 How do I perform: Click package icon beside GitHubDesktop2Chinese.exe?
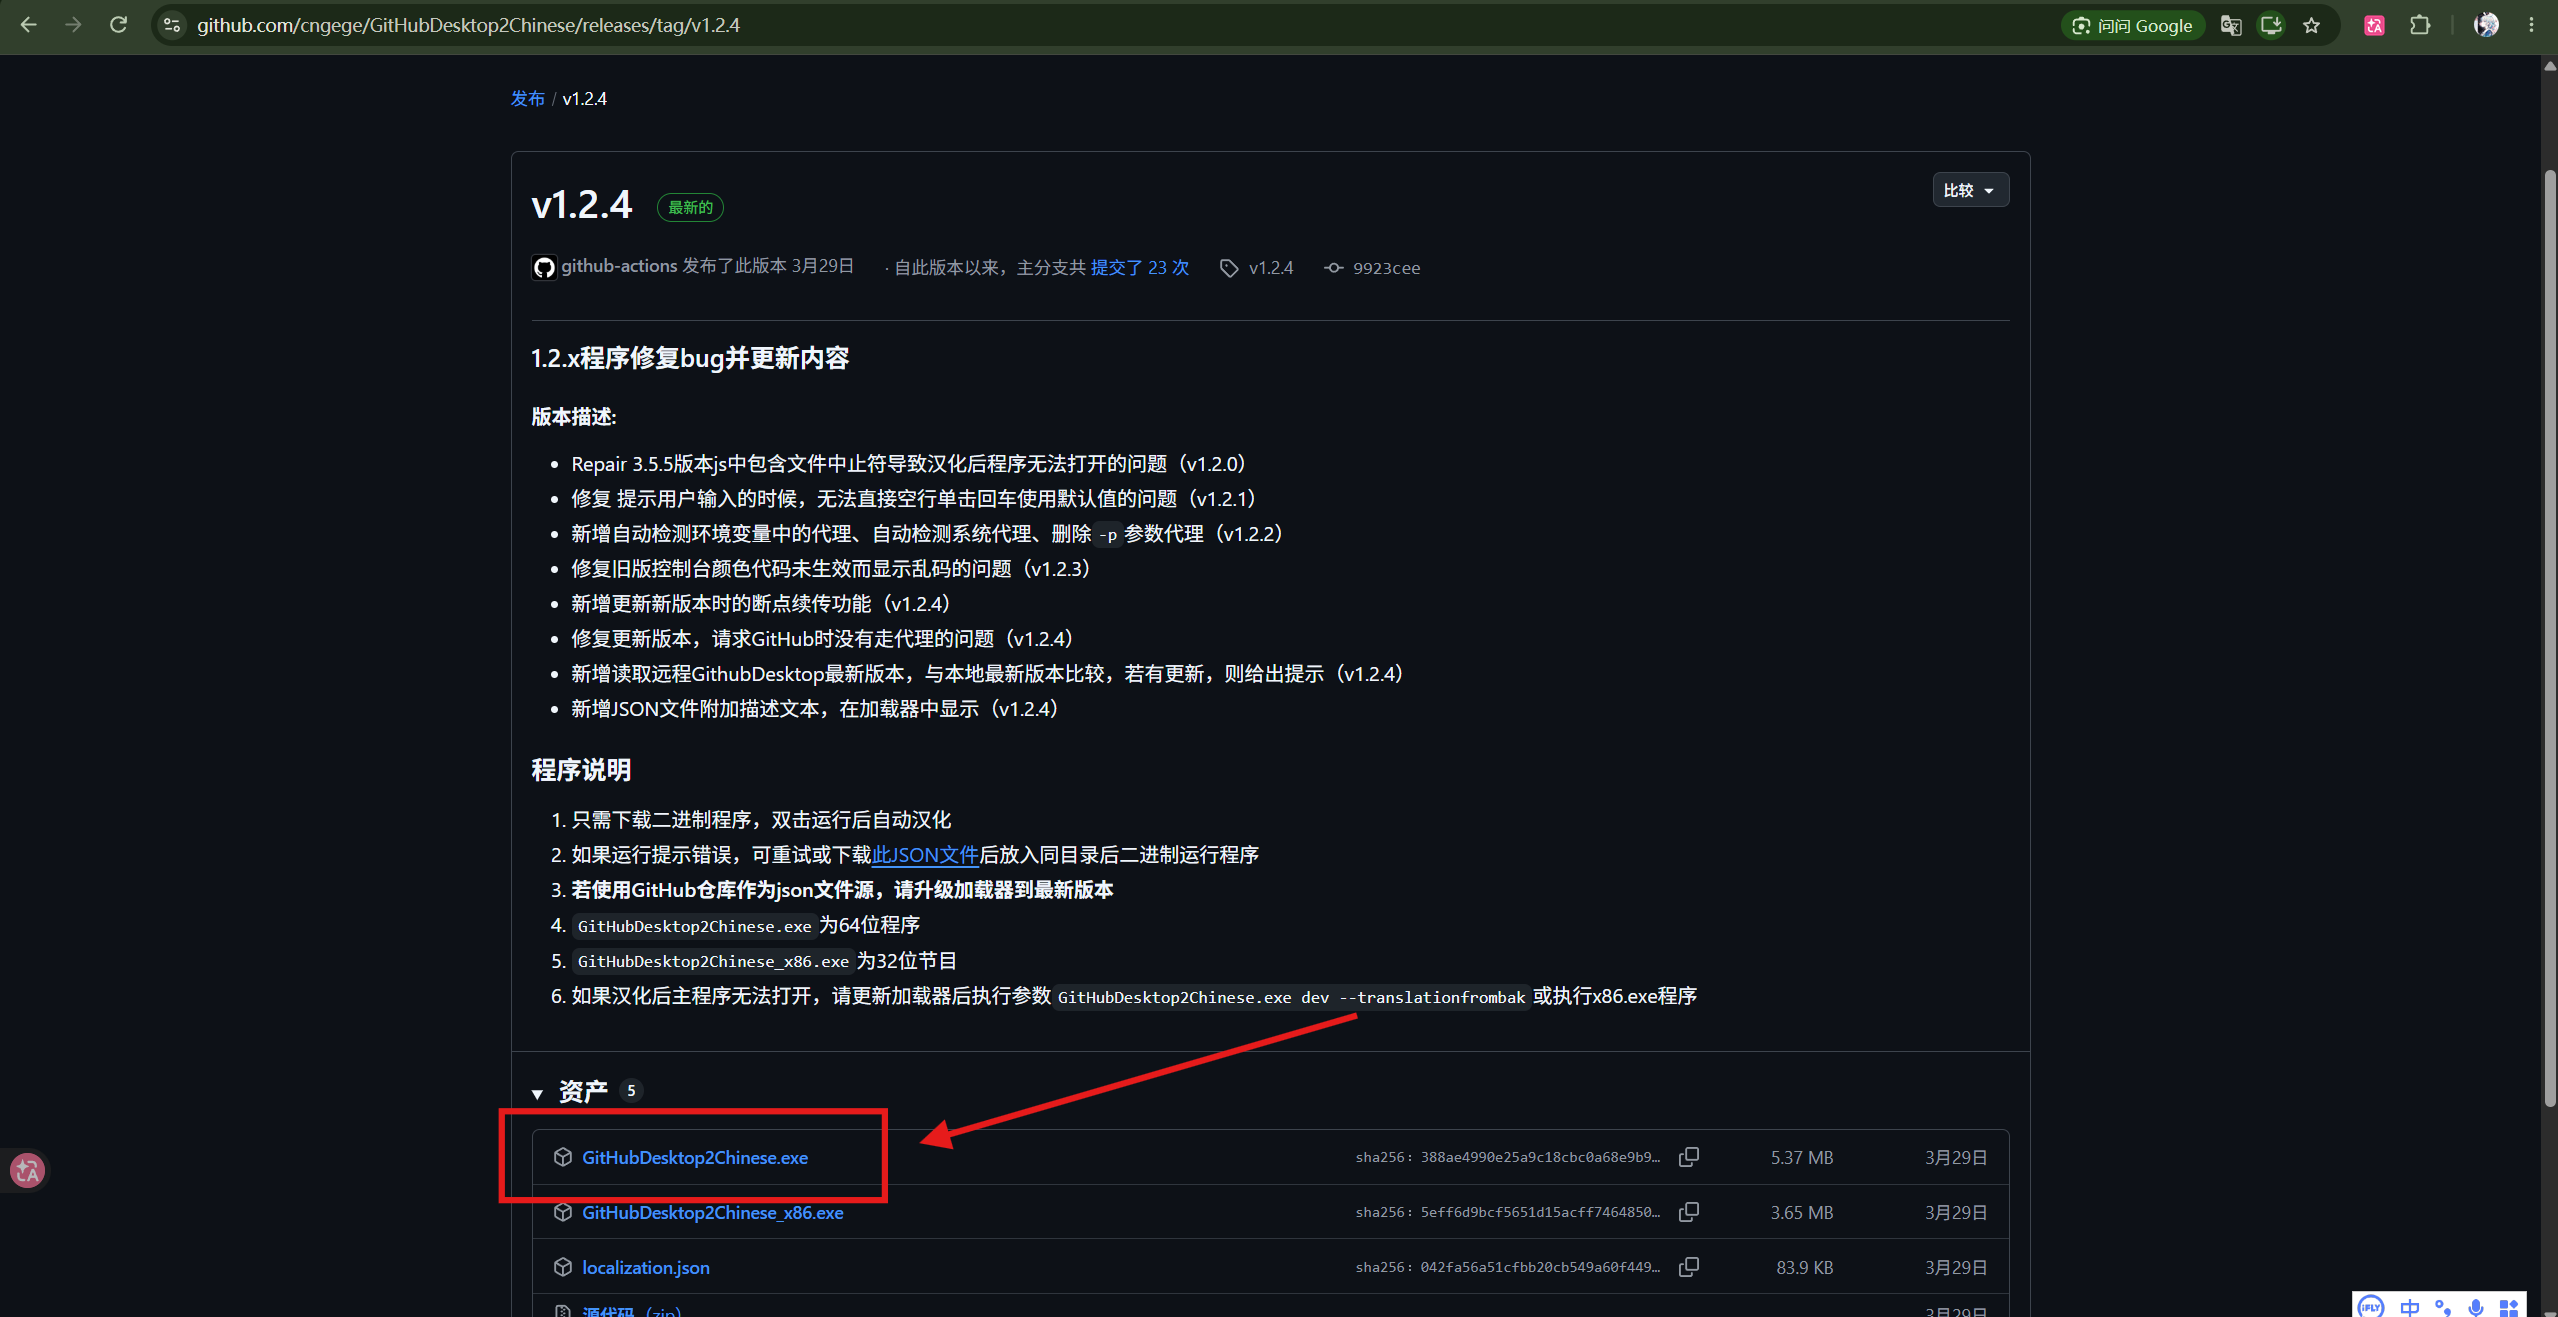(x=563, y=1157)
